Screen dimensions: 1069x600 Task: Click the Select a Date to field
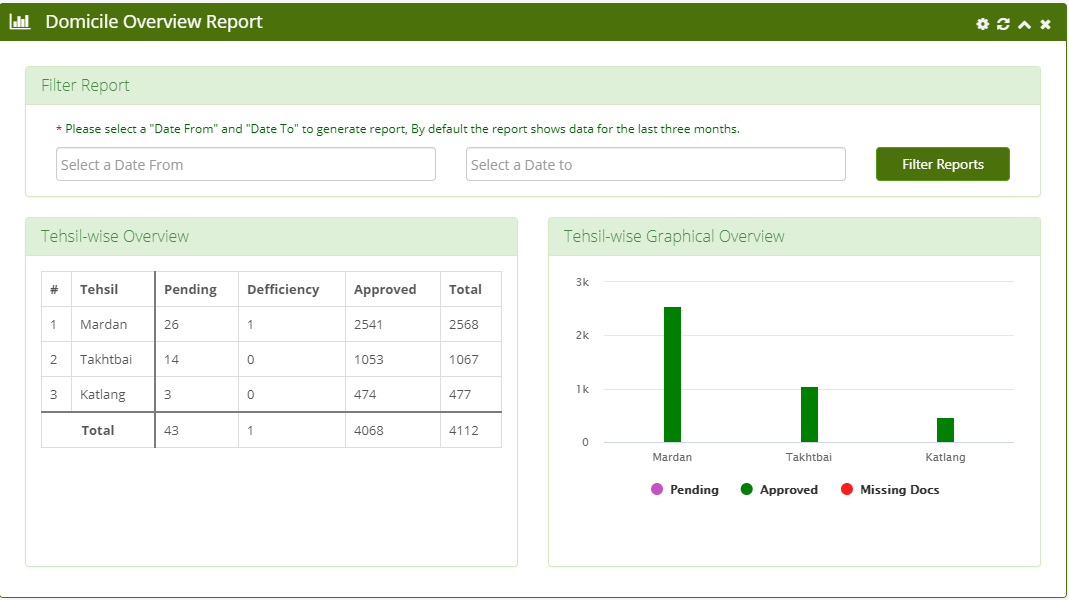click(x=656, y=164)
